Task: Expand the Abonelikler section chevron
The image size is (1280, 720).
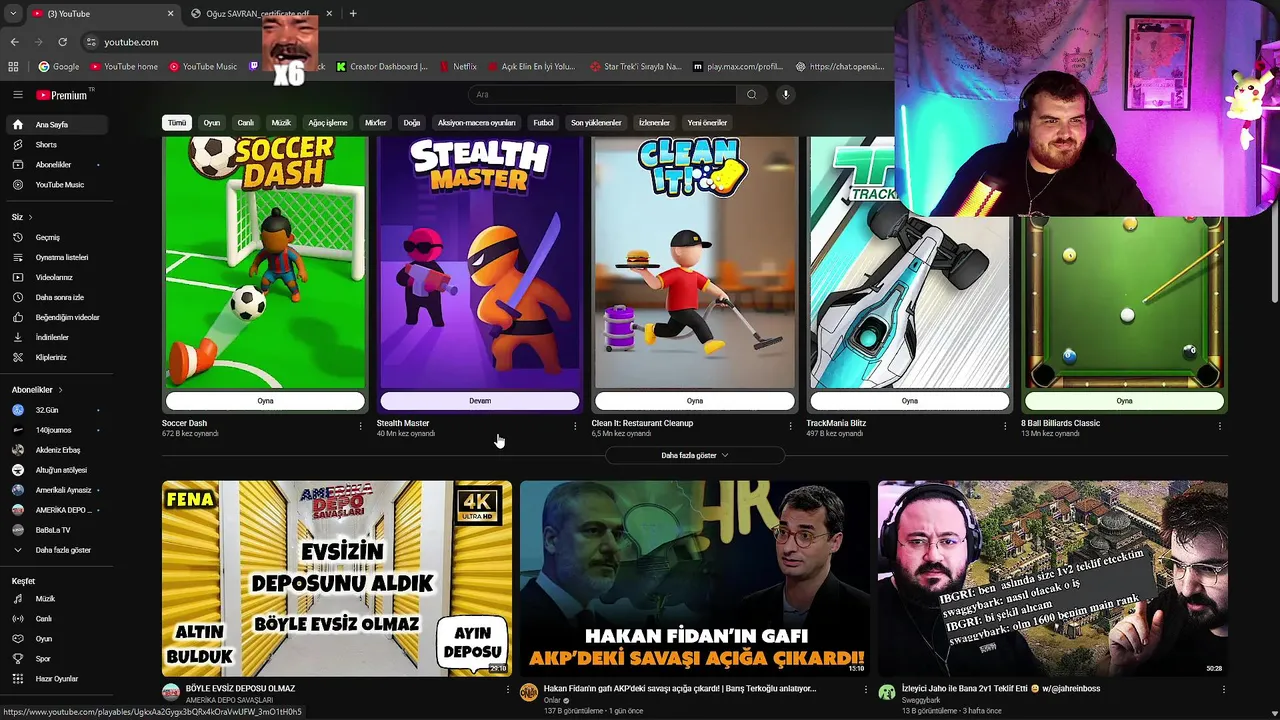Action: 60,390
